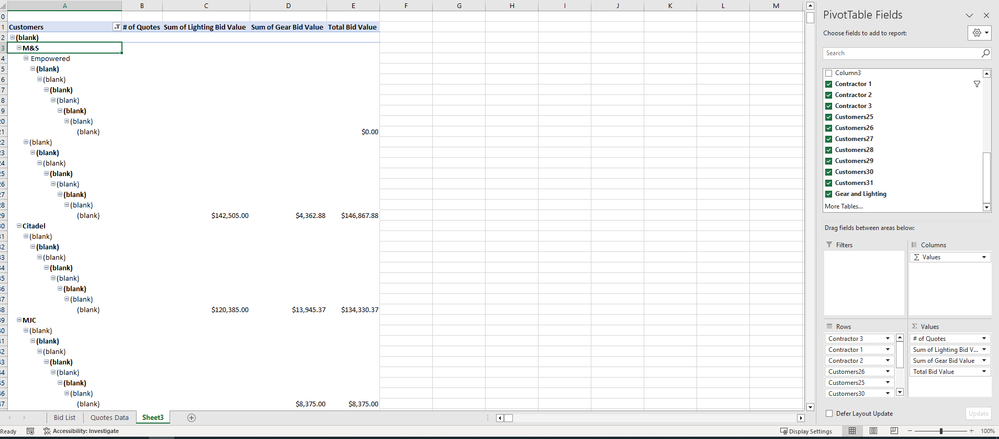The image size is (999, 439).
Task: Switch to Page Break Preview view
Action: coord(893,431)
